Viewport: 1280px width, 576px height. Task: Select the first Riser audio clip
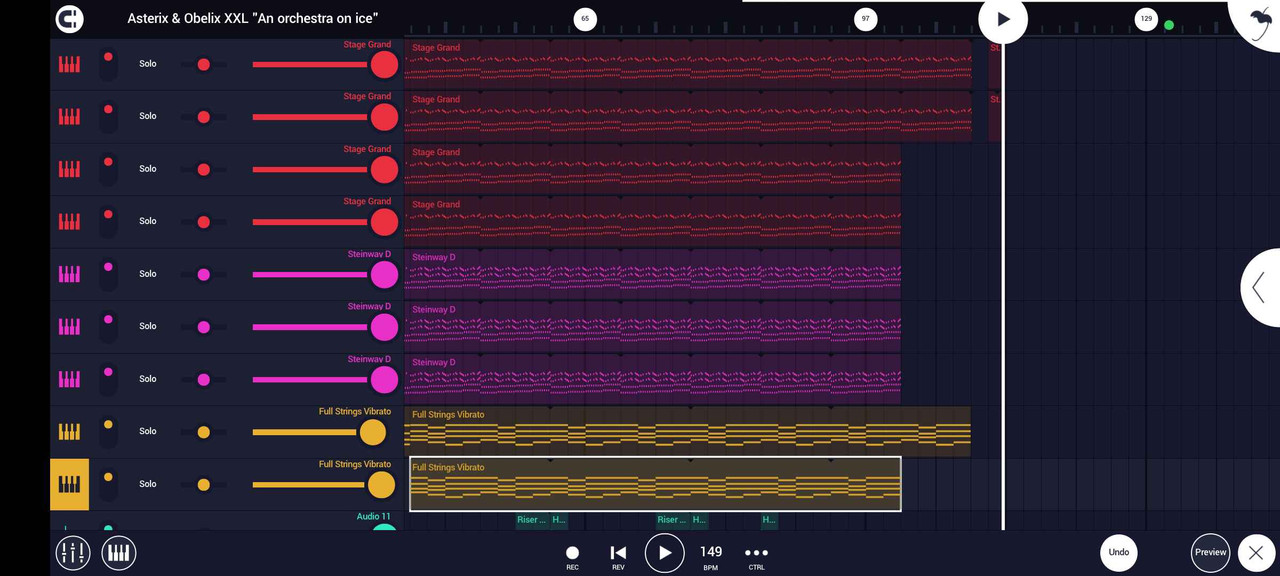(x=531, y=520)
